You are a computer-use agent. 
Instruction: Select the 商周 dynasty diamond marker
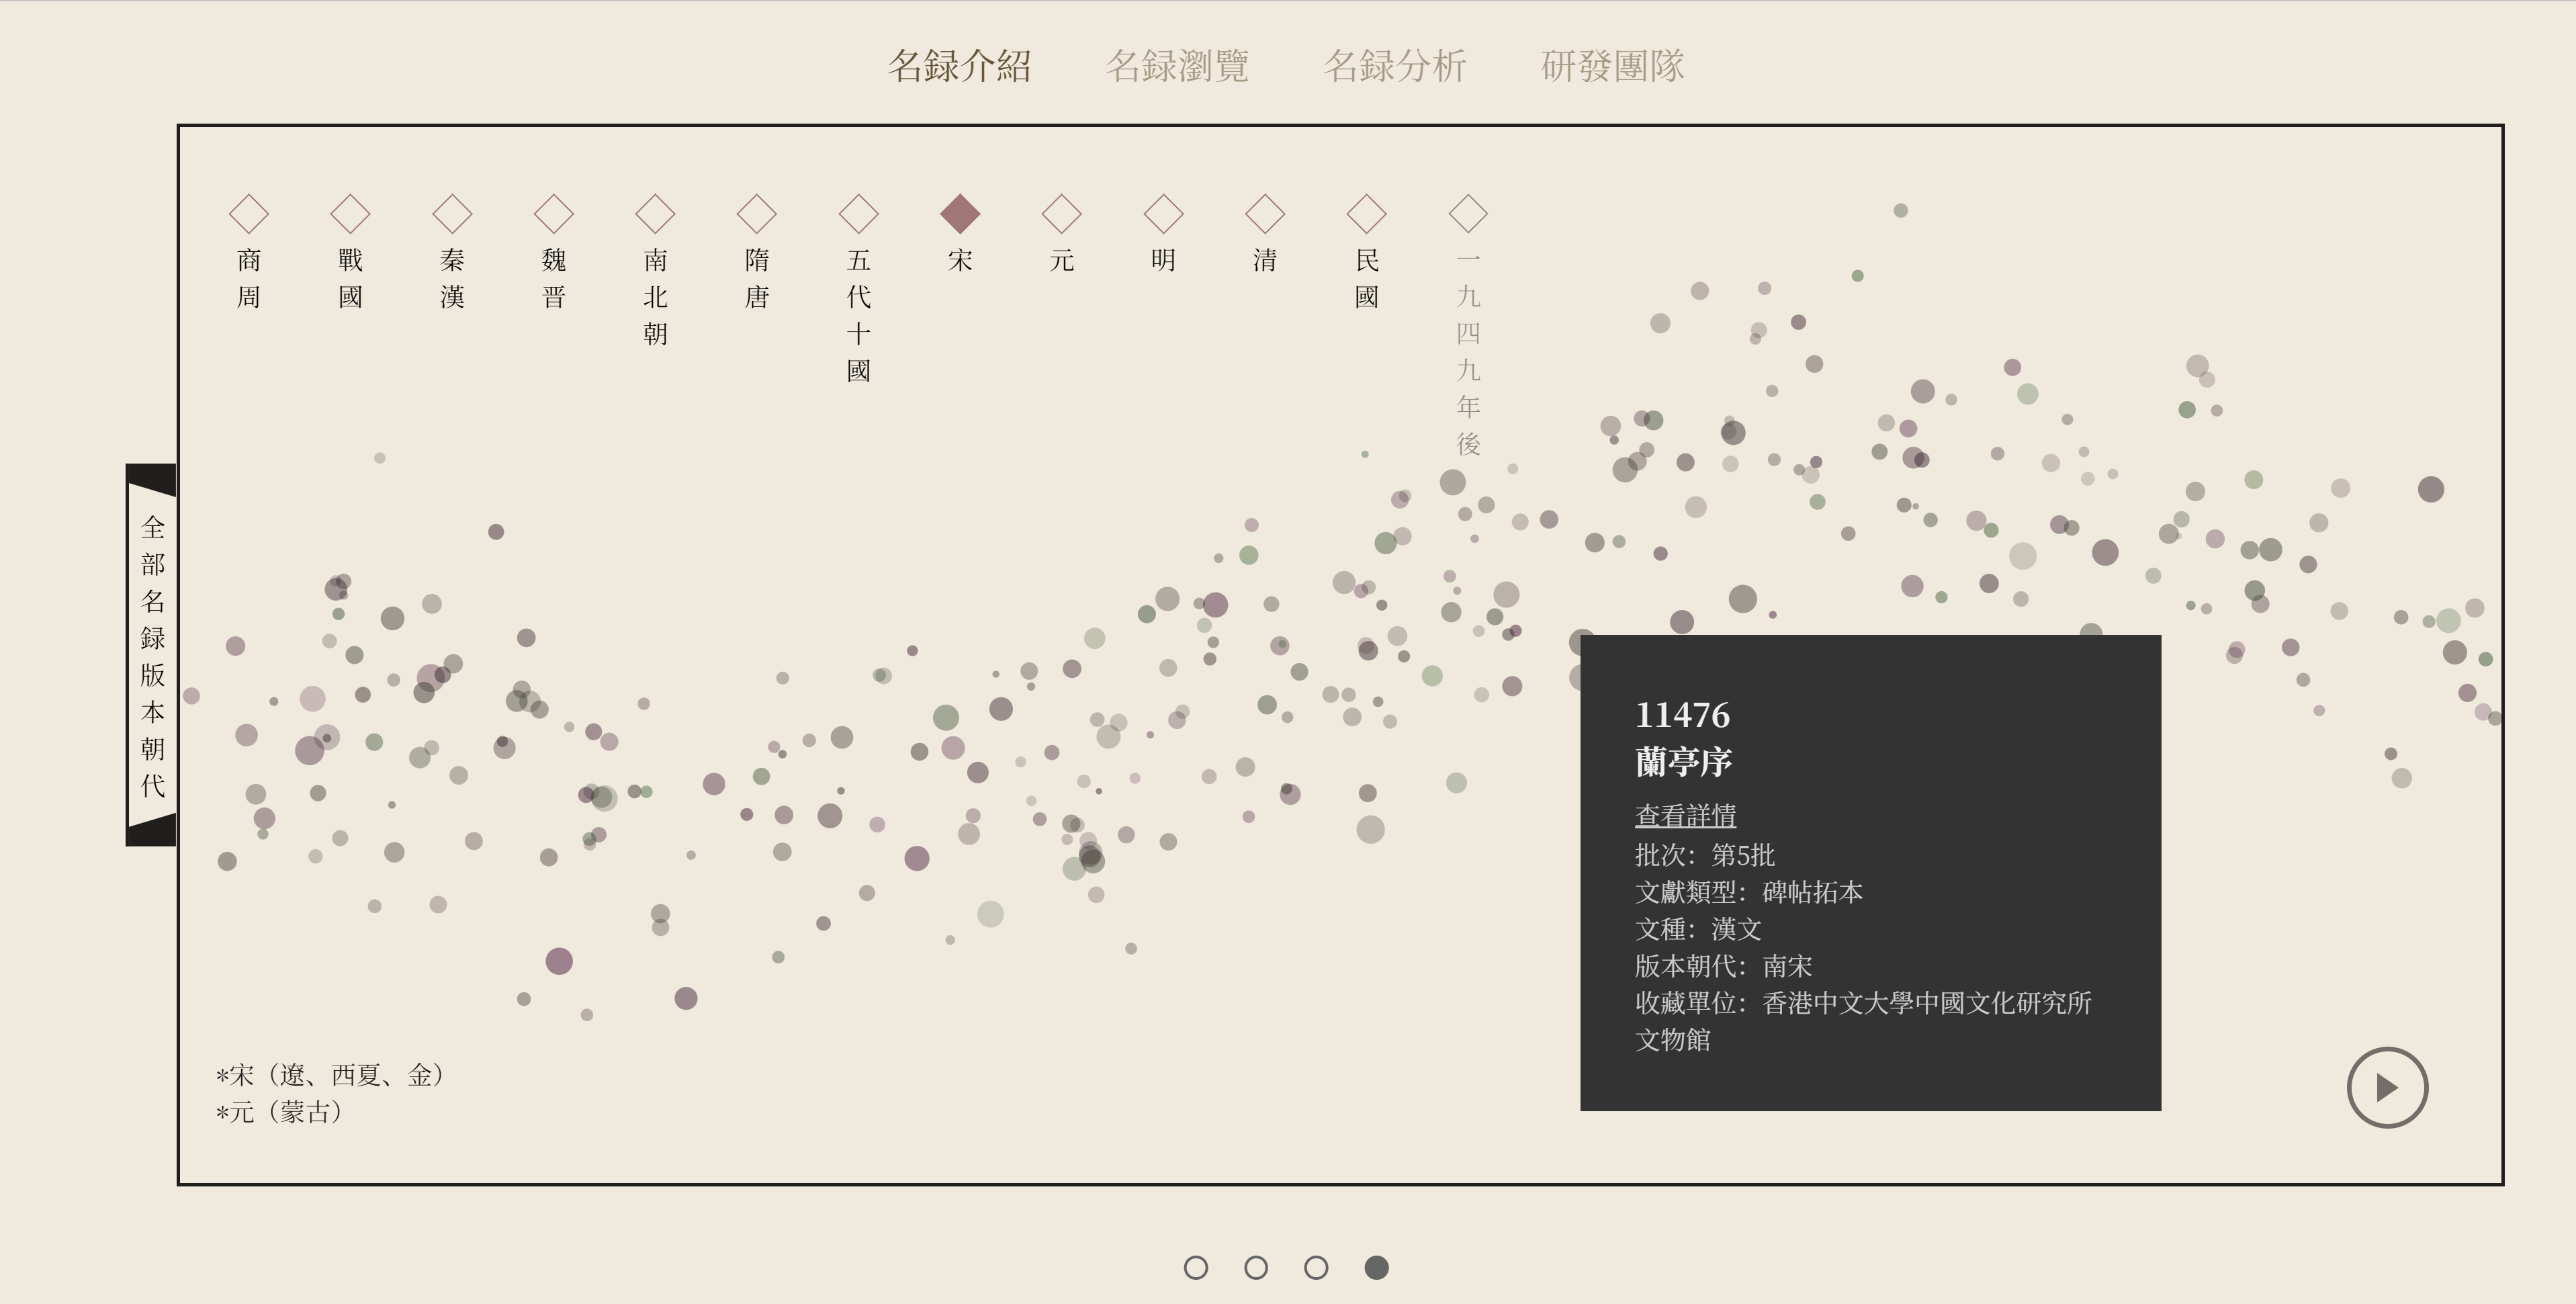(249, 213)
